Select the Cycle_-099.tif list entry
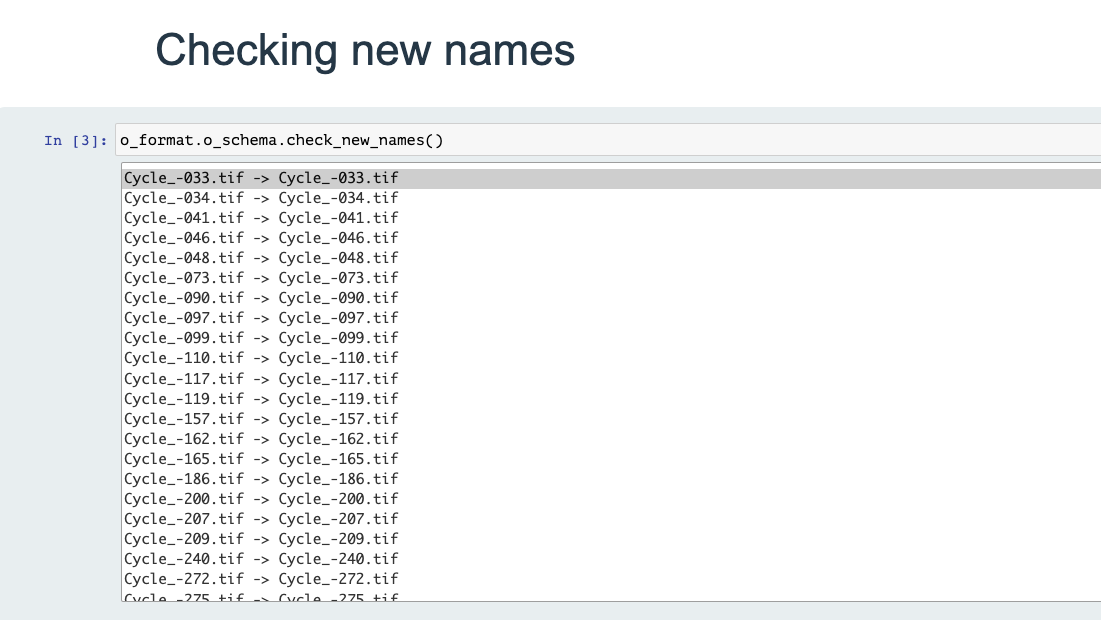 coord(261,338)
